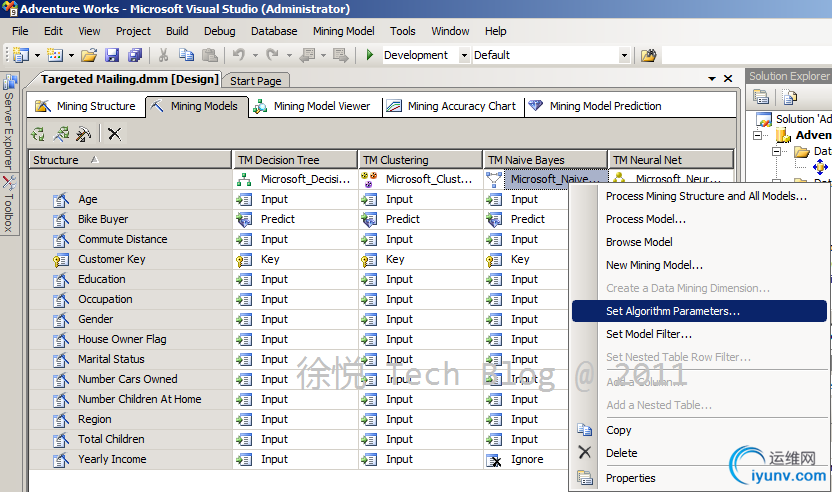This screenshot has width=832, height=492.
Task: Click the Microsoft_Clustering algorithm cell
Action: click(421, 179)
